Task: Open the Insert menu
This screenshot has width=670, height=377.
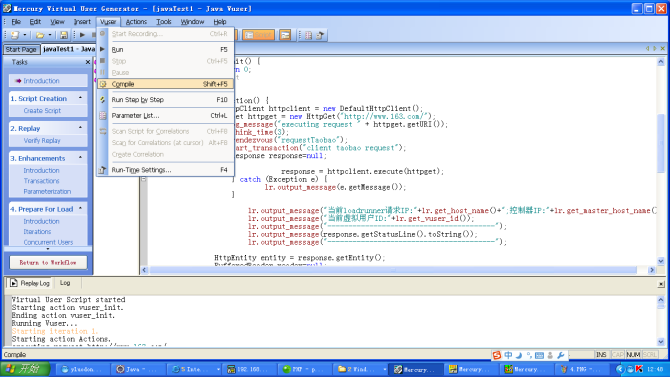Action: pyautogui.click(x=82, y=21)
